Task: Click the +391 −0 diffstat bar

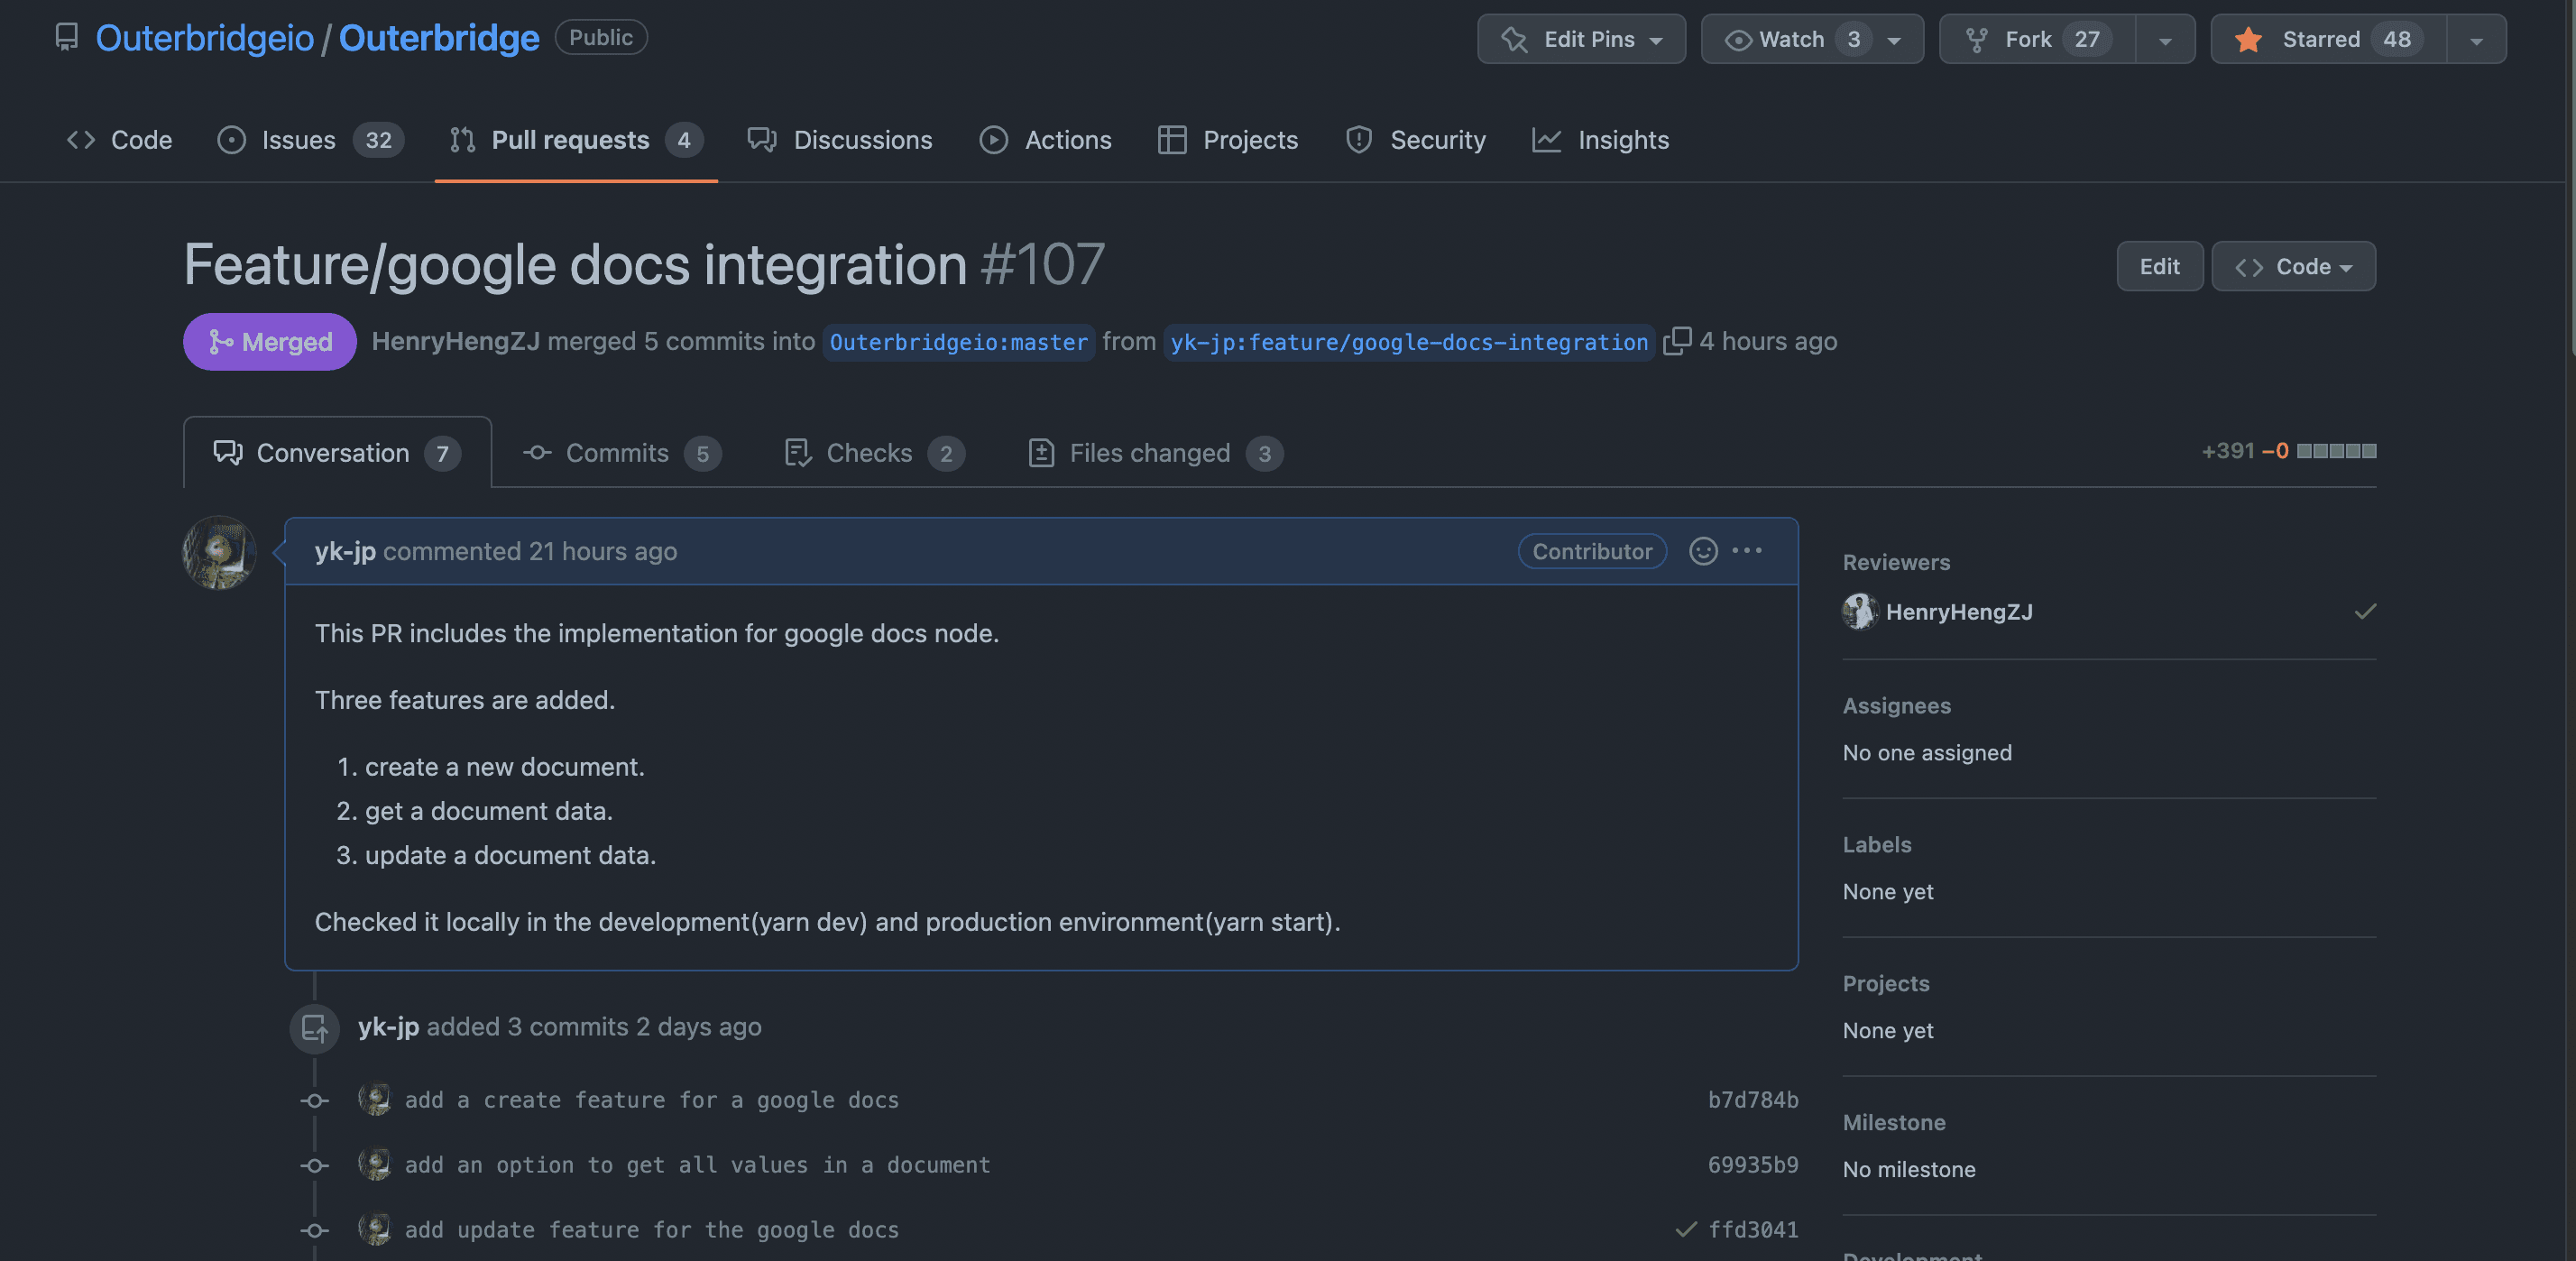Action: pyautogui.click(x=2288, y=451)
